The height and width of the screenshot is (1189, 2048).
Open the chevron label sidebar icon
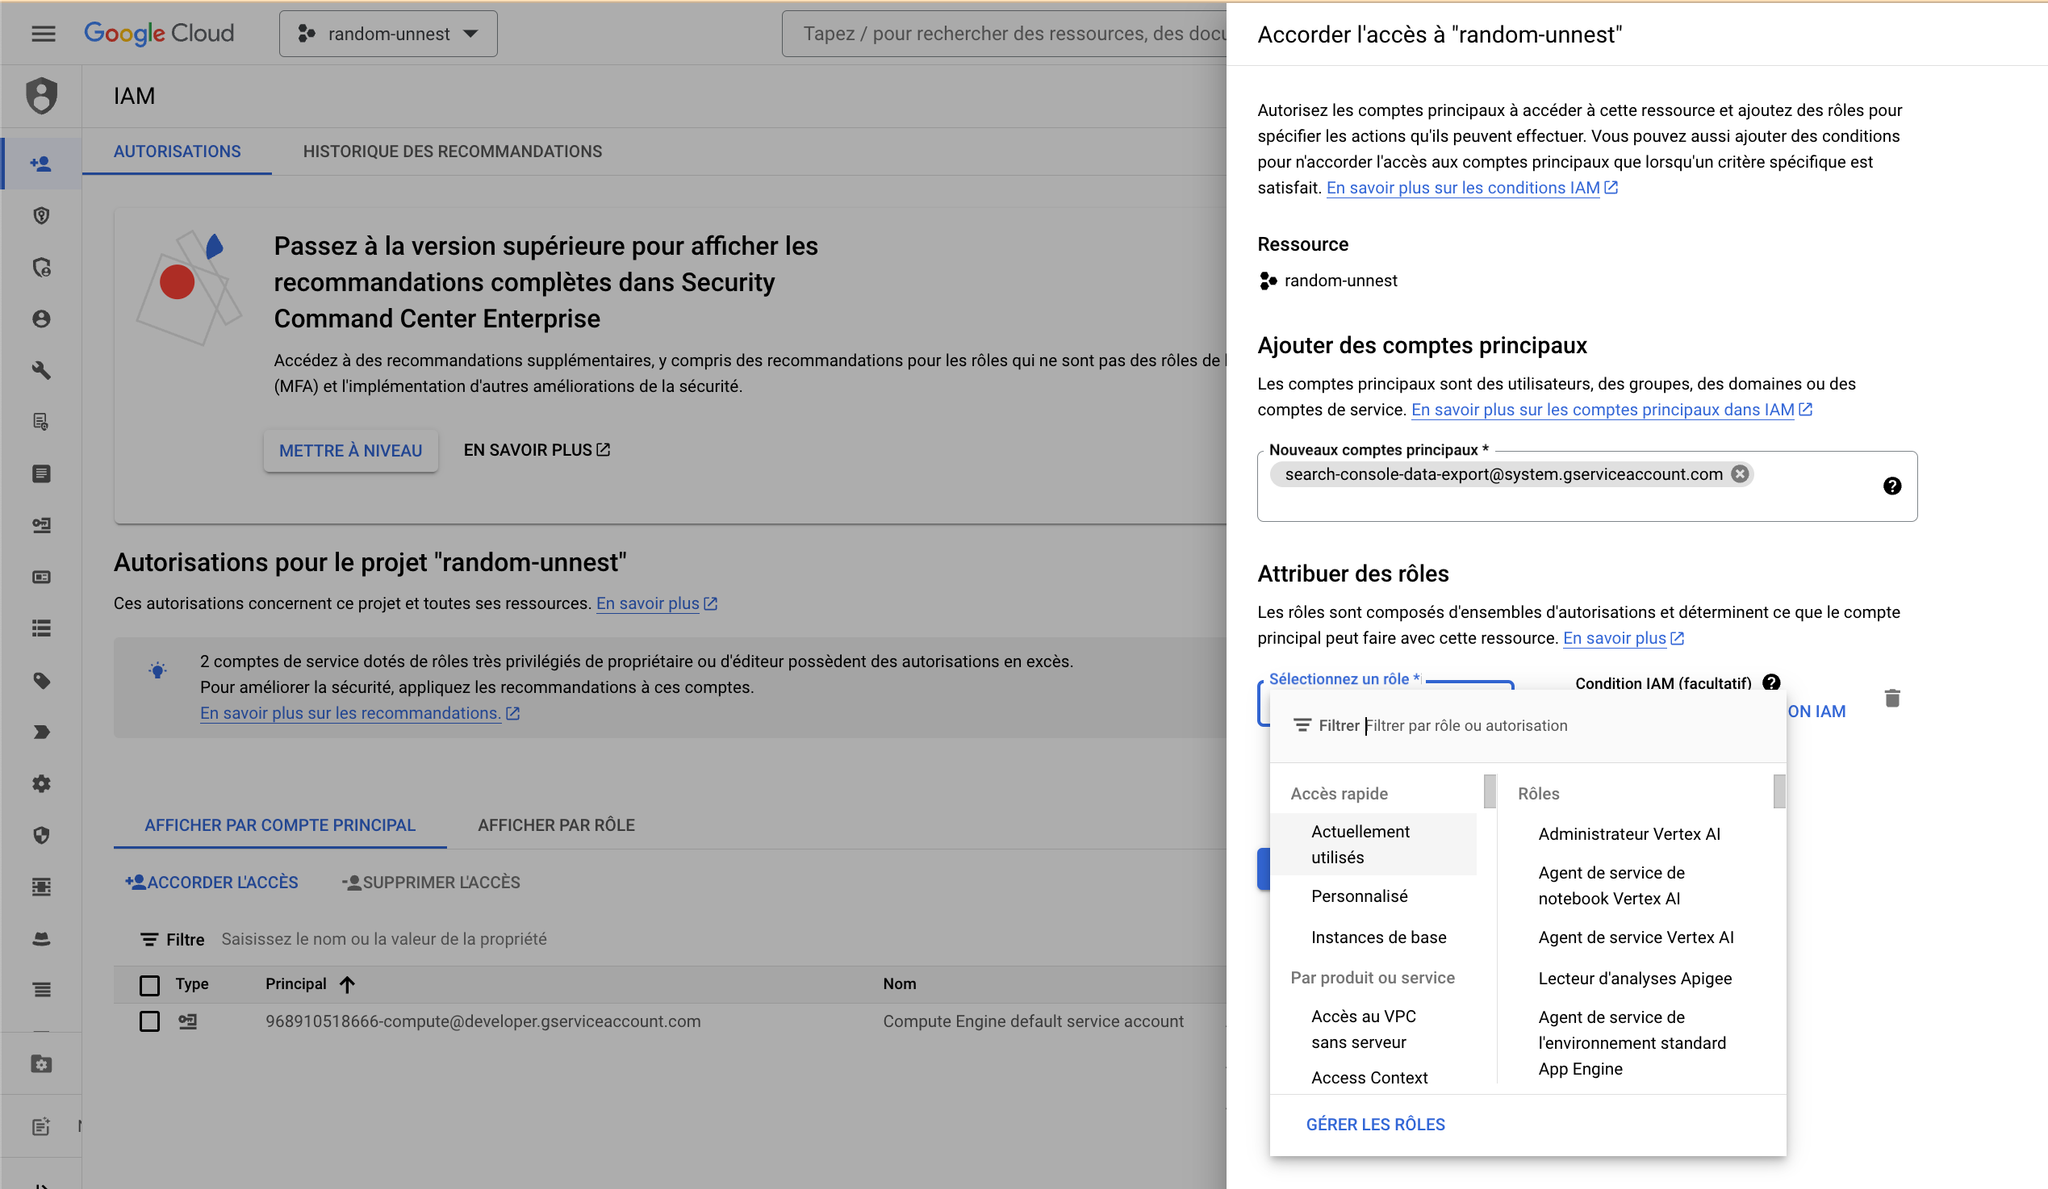pyautogui.click(x=41, y=732)
